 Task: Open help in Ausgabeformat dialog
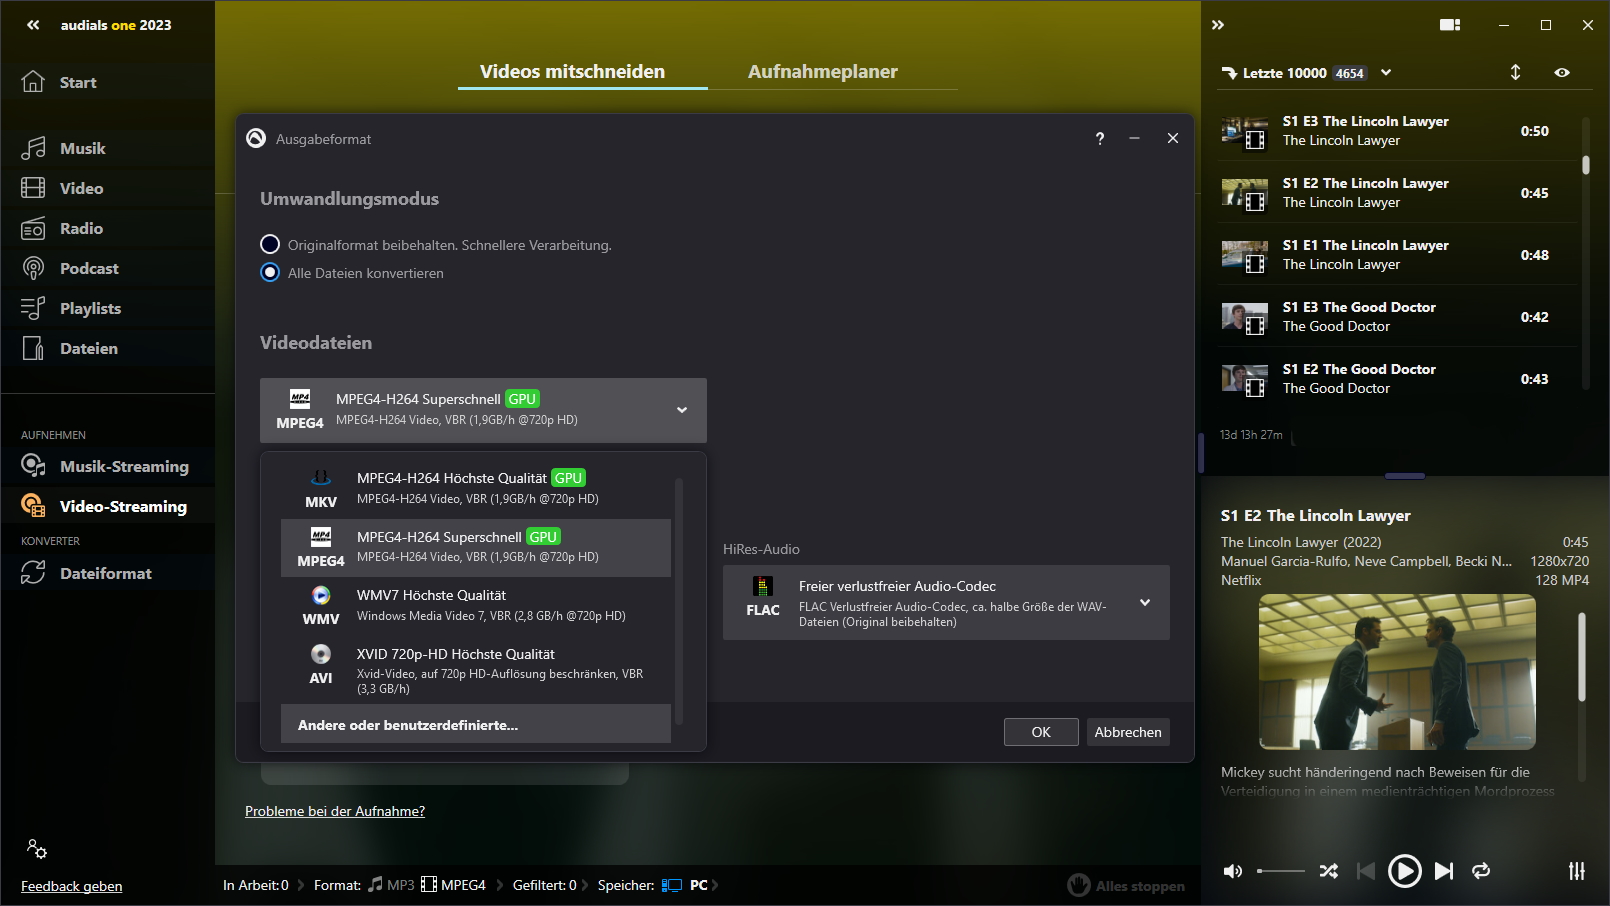[1100, 139]
